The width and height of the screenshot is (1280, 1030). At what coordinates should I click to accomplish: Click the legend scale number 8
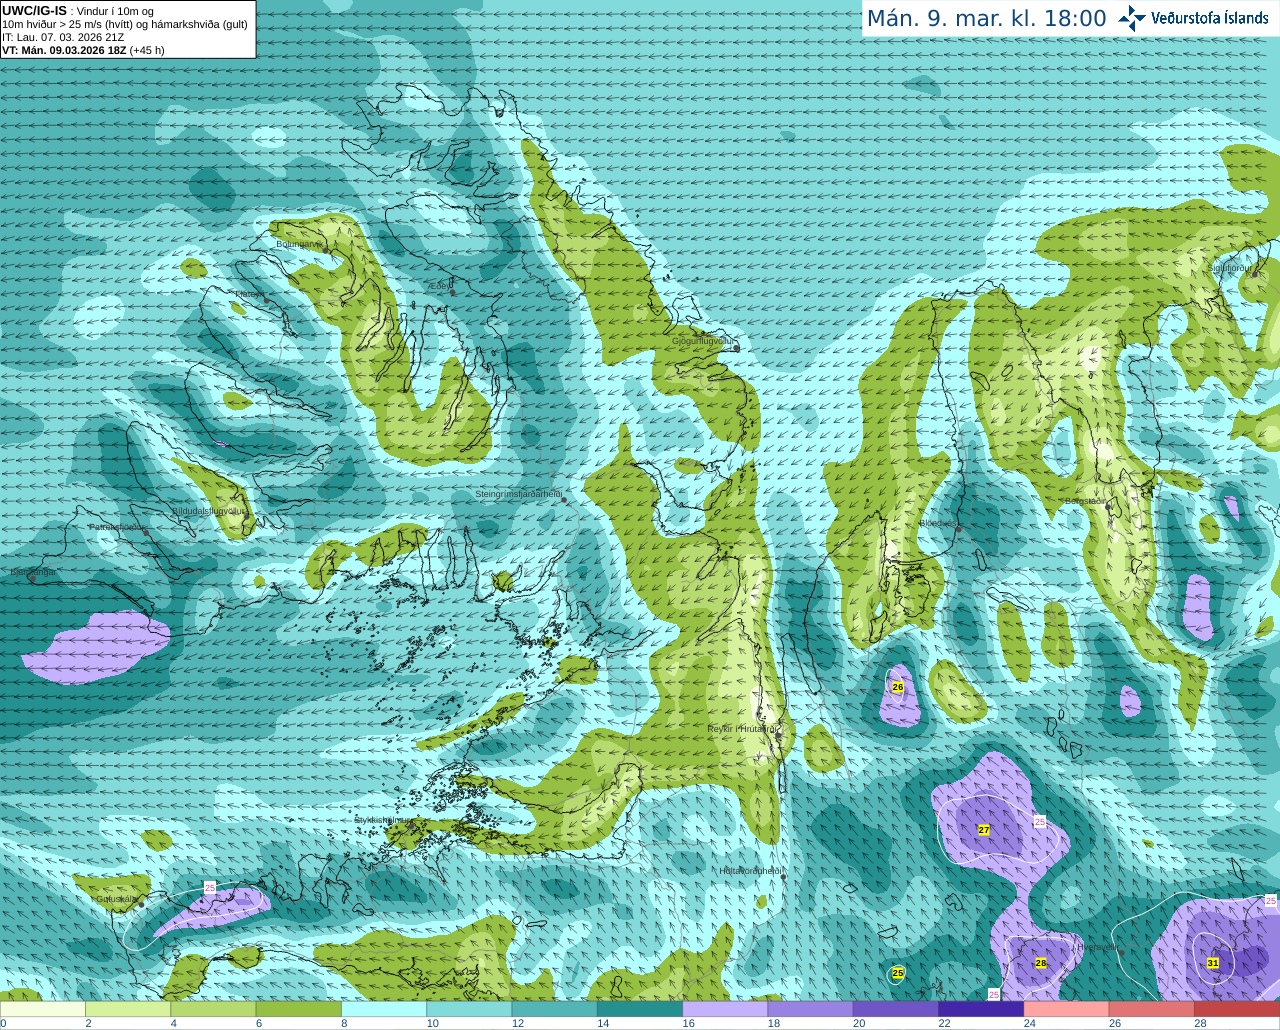pyautogui.click(x=344, y=1023)
